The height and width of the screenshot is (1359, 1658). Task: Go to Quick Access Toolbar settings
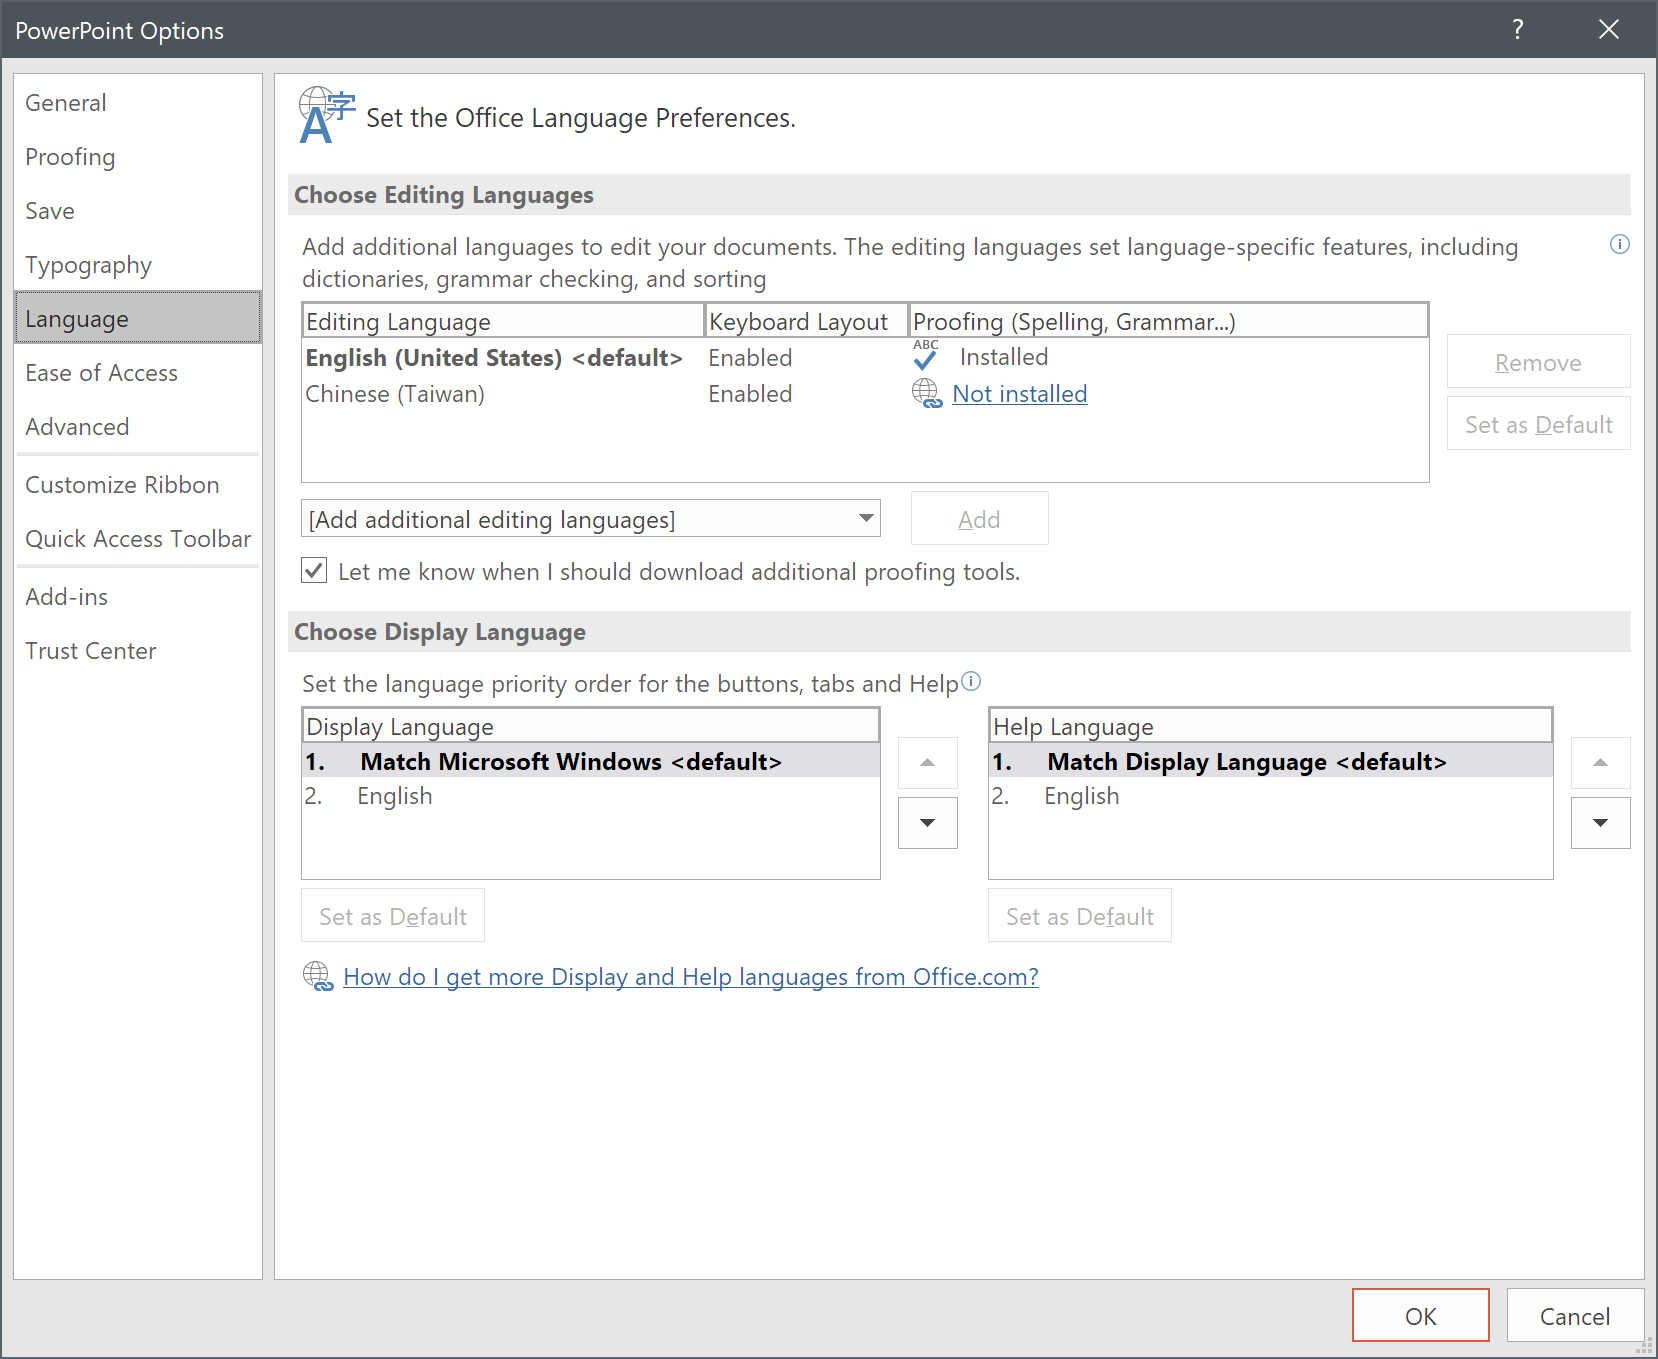(138, 539)
